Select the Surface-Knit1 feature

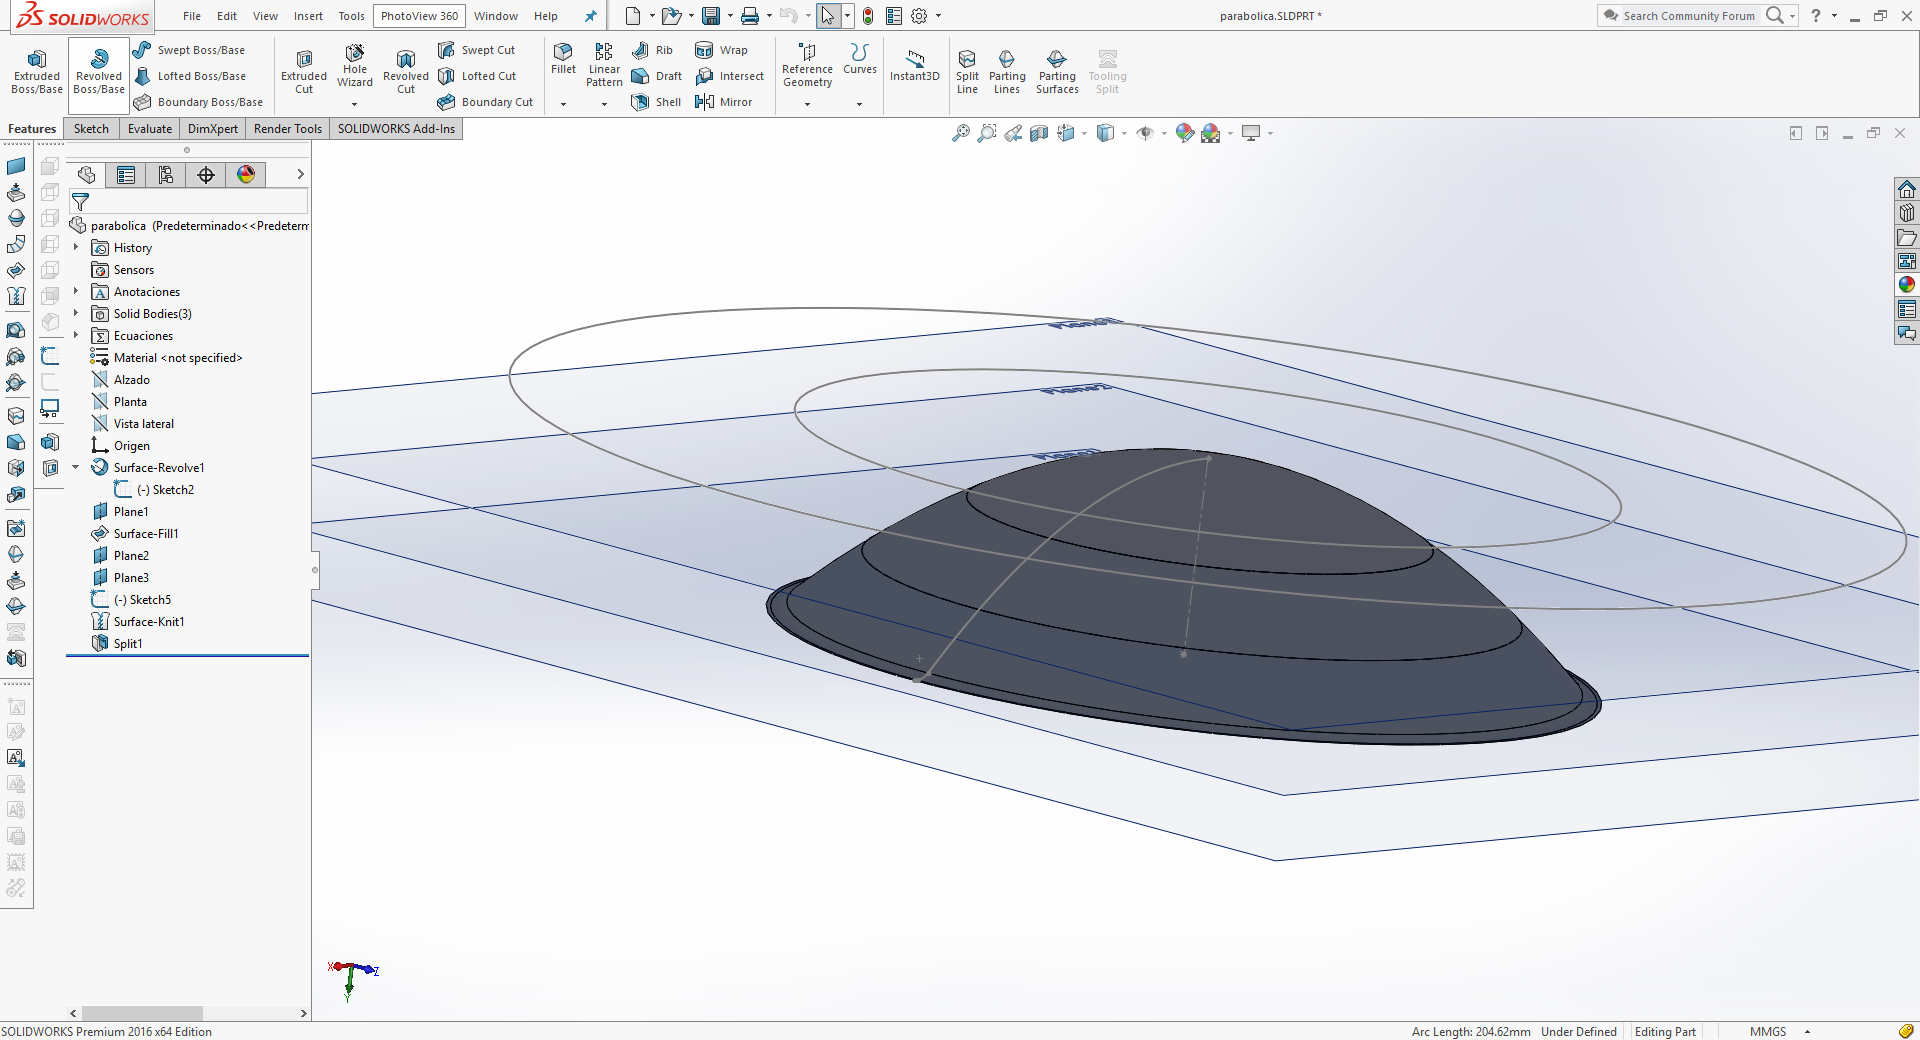tap(138, 621)
